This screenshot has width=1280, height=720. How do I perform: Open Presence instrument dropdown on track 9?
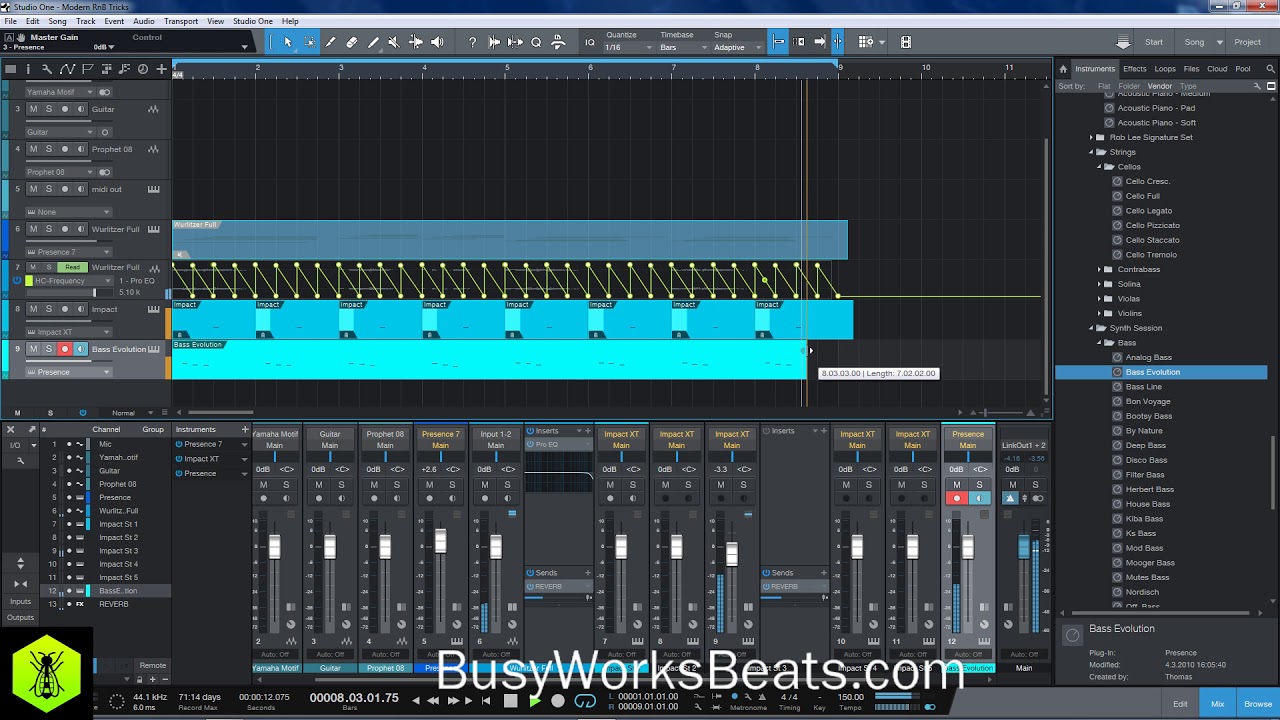click(69, 372)
